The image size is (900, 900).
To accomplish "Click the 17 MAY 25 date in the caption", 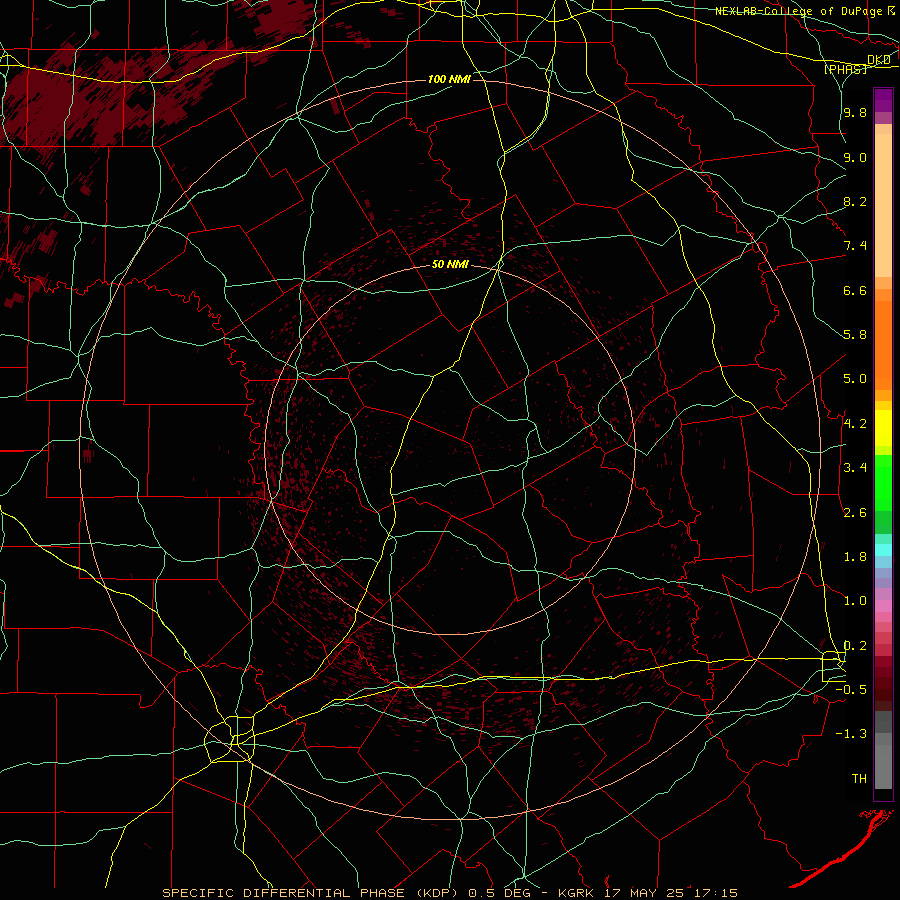I will coord(643,893).
